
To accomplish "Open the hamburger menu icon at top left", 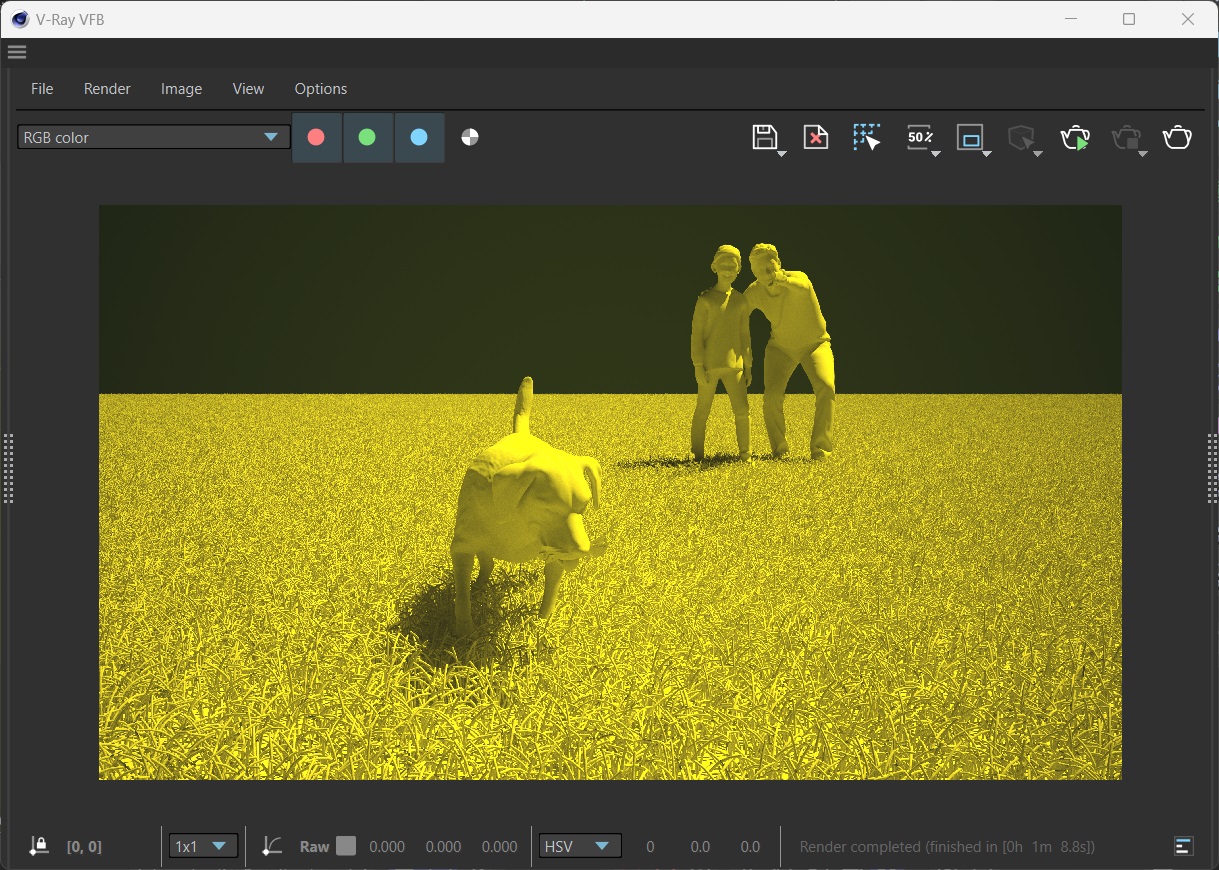I will 16,52.
